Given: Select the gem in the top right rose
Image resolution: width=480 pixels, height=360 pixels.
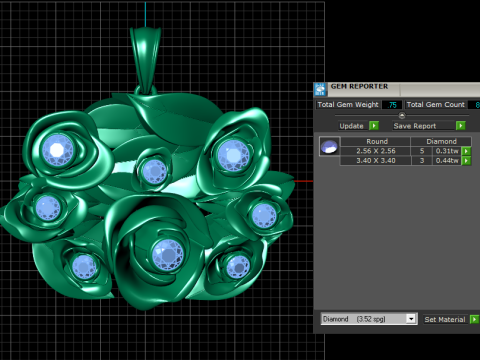Looking at the screenshot, I should point(233,155).
